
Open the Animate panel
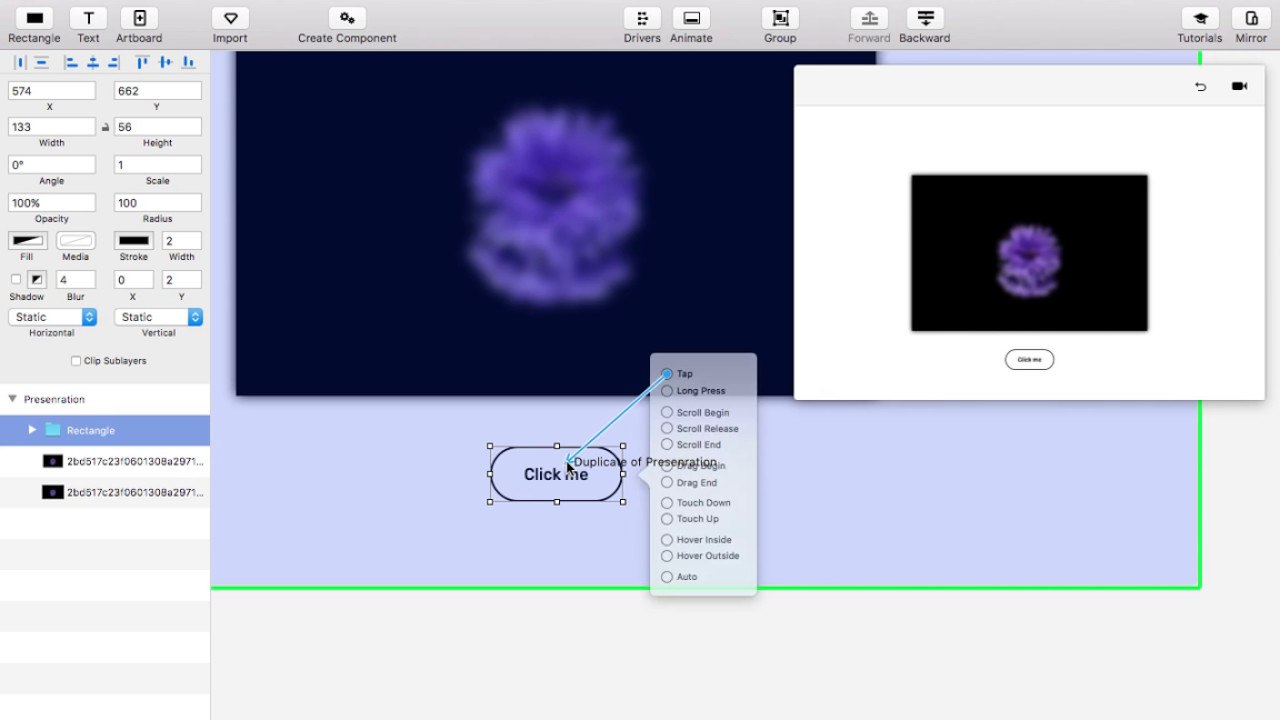point(691,18)
